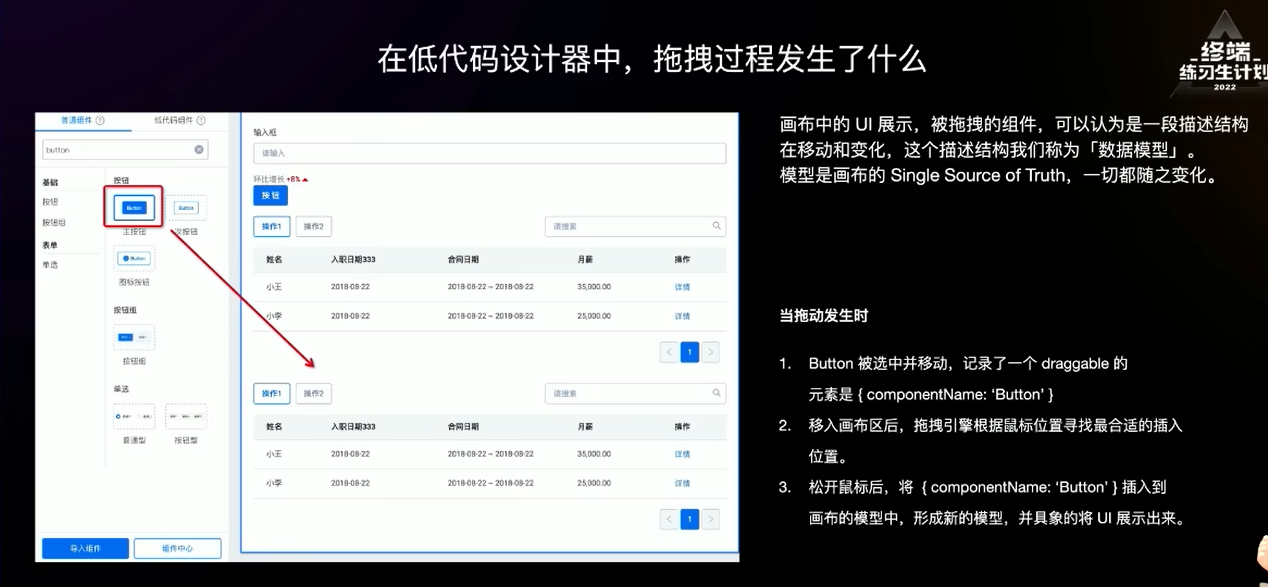Open the 按钮组 category in the sidebar list
Viewport: 1268px width, 587px height.
click(x=53, y=223)
